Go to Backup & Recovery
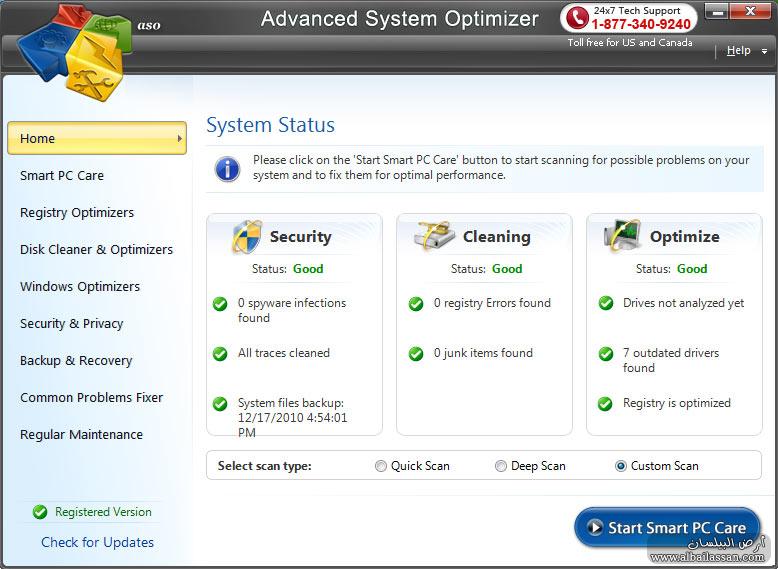The height and width of the screenshot is (569, 778). pos(76,361)
